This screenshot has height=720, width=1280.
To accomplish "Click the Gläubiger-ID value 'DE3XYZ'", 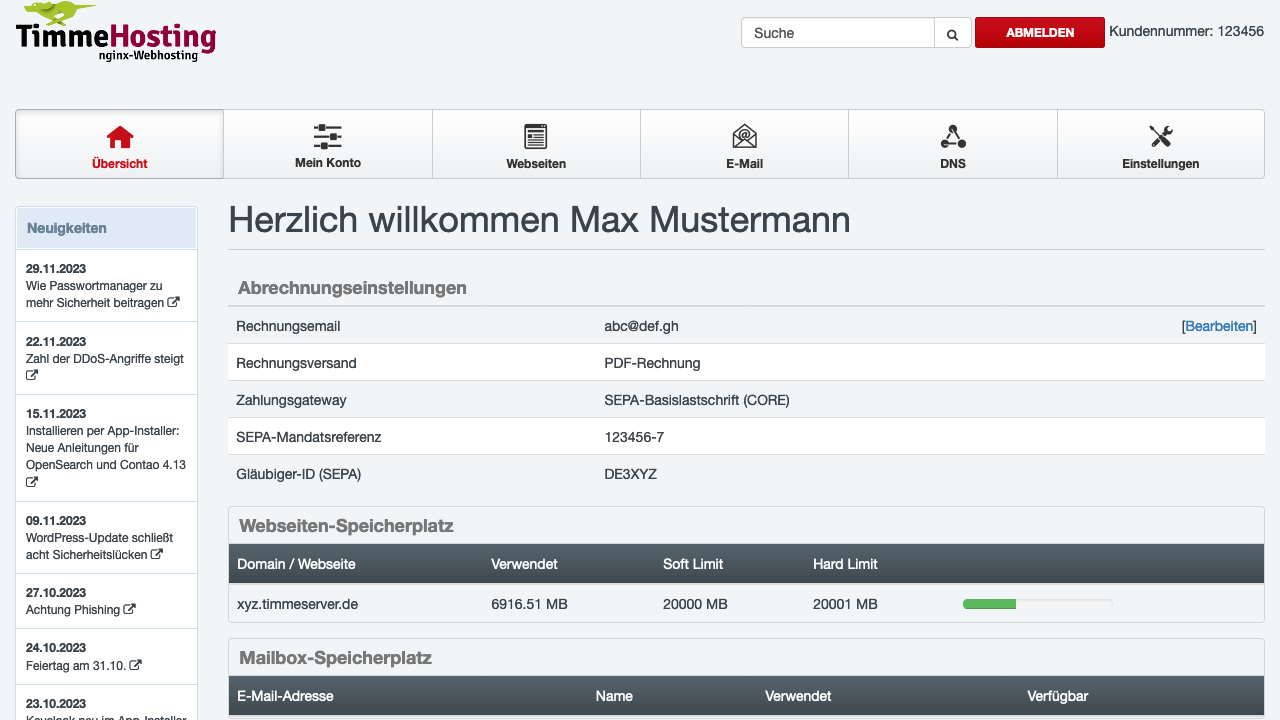I will [630, 474].
